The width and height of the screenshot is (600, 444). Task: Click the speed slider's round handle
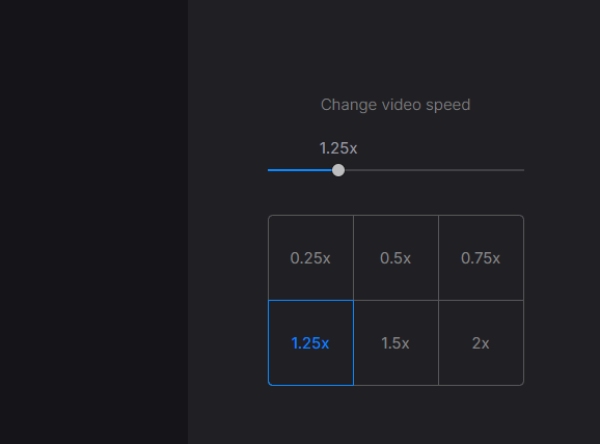338,170
